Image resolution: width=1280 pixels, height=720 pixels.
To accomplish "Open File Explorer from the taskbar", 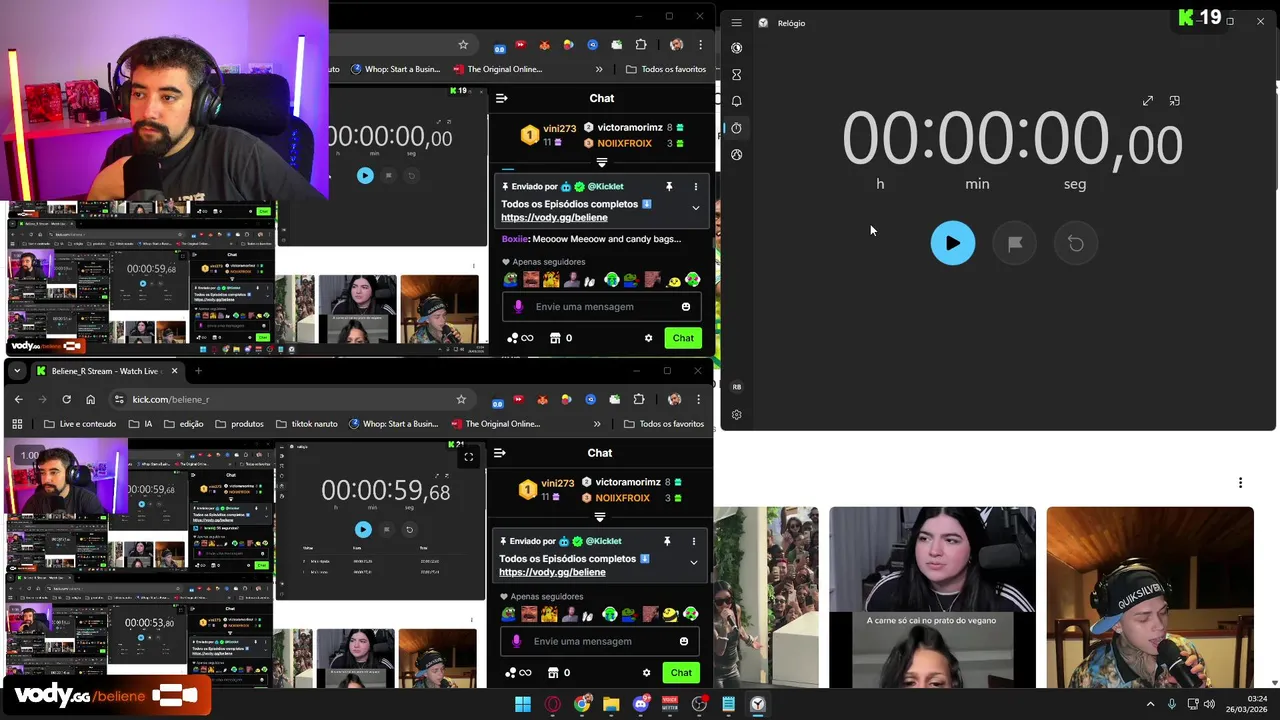I will (x=611, y=704).
